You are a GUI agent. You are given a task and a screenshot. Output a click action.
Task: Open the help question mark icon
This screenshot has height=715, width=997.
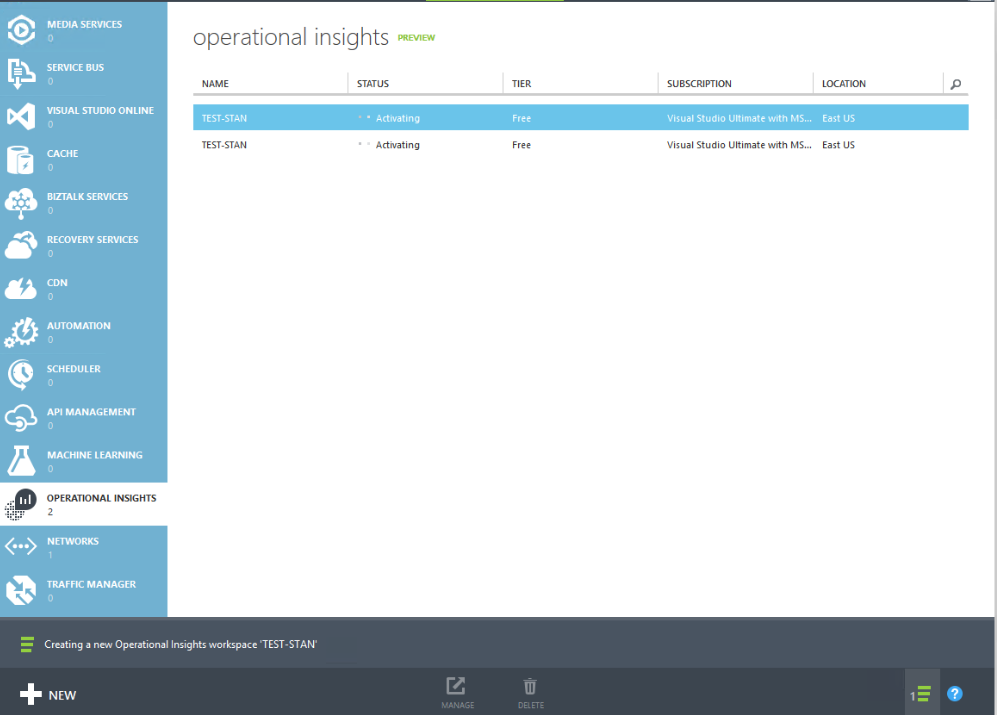(x=955, y=694)
